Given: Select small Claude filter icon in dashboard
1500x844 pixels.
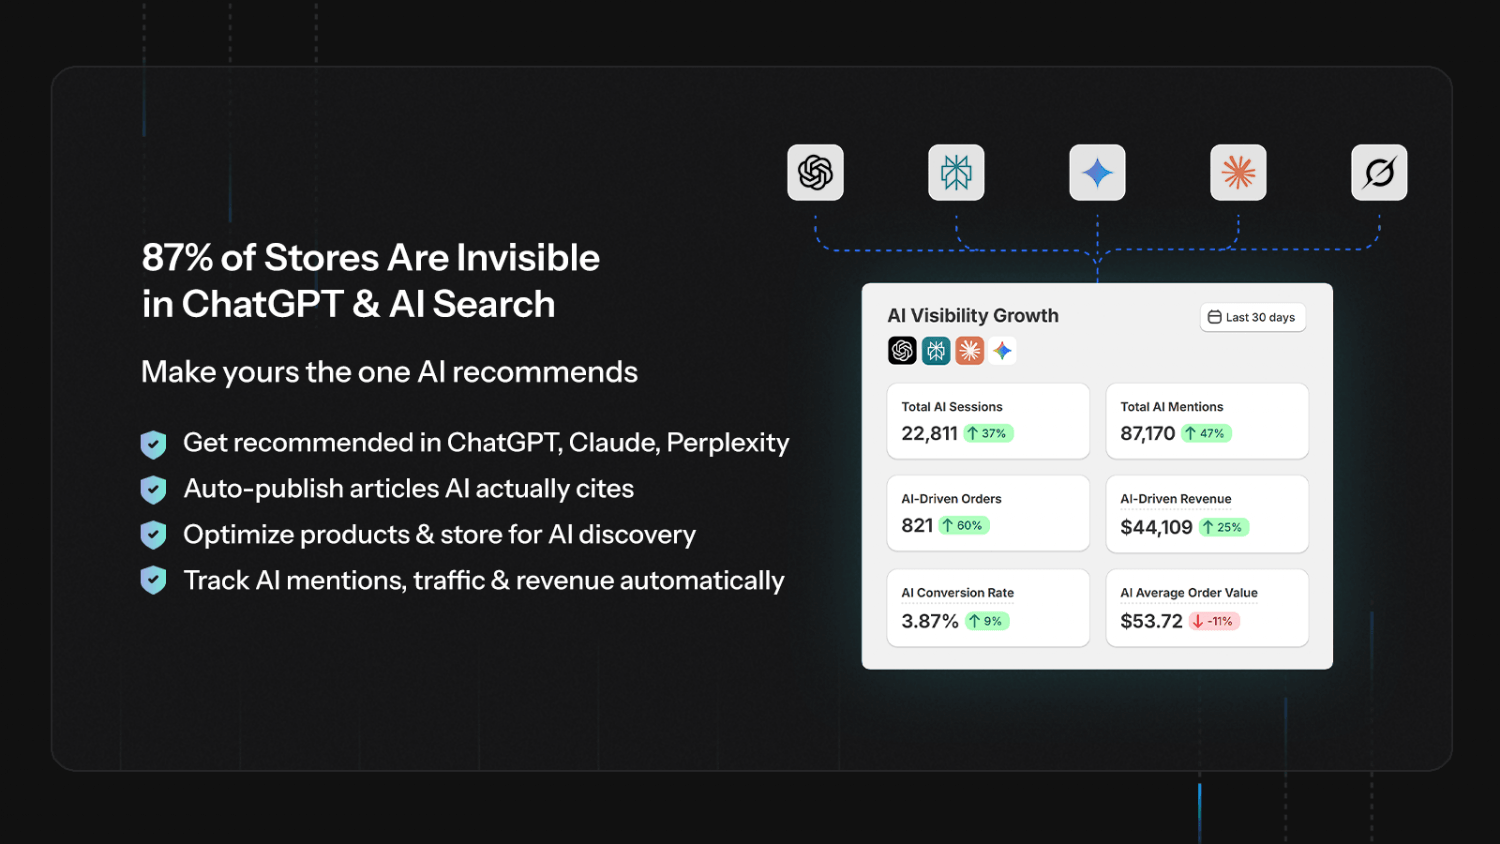Looking at the screenshot, I should click(970, 350).
